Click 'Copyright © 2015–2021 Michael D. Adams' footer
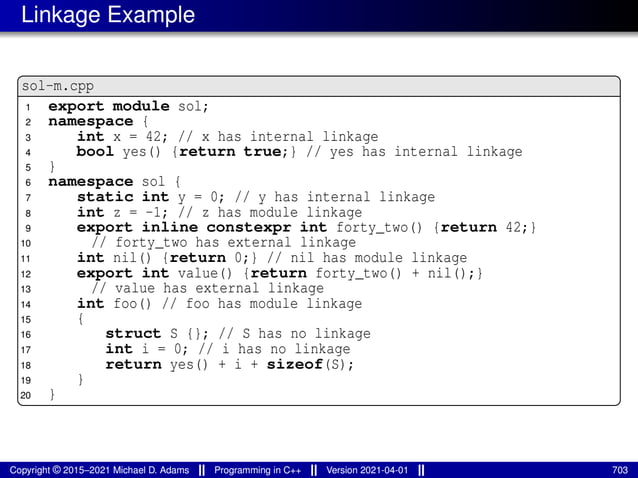Viewport: 638px width, 478px height. pyautogui.click(x=99, y=470)
